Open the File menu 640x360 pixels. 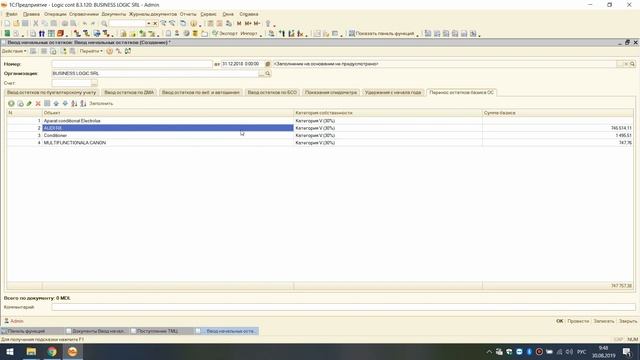[12, 14]
